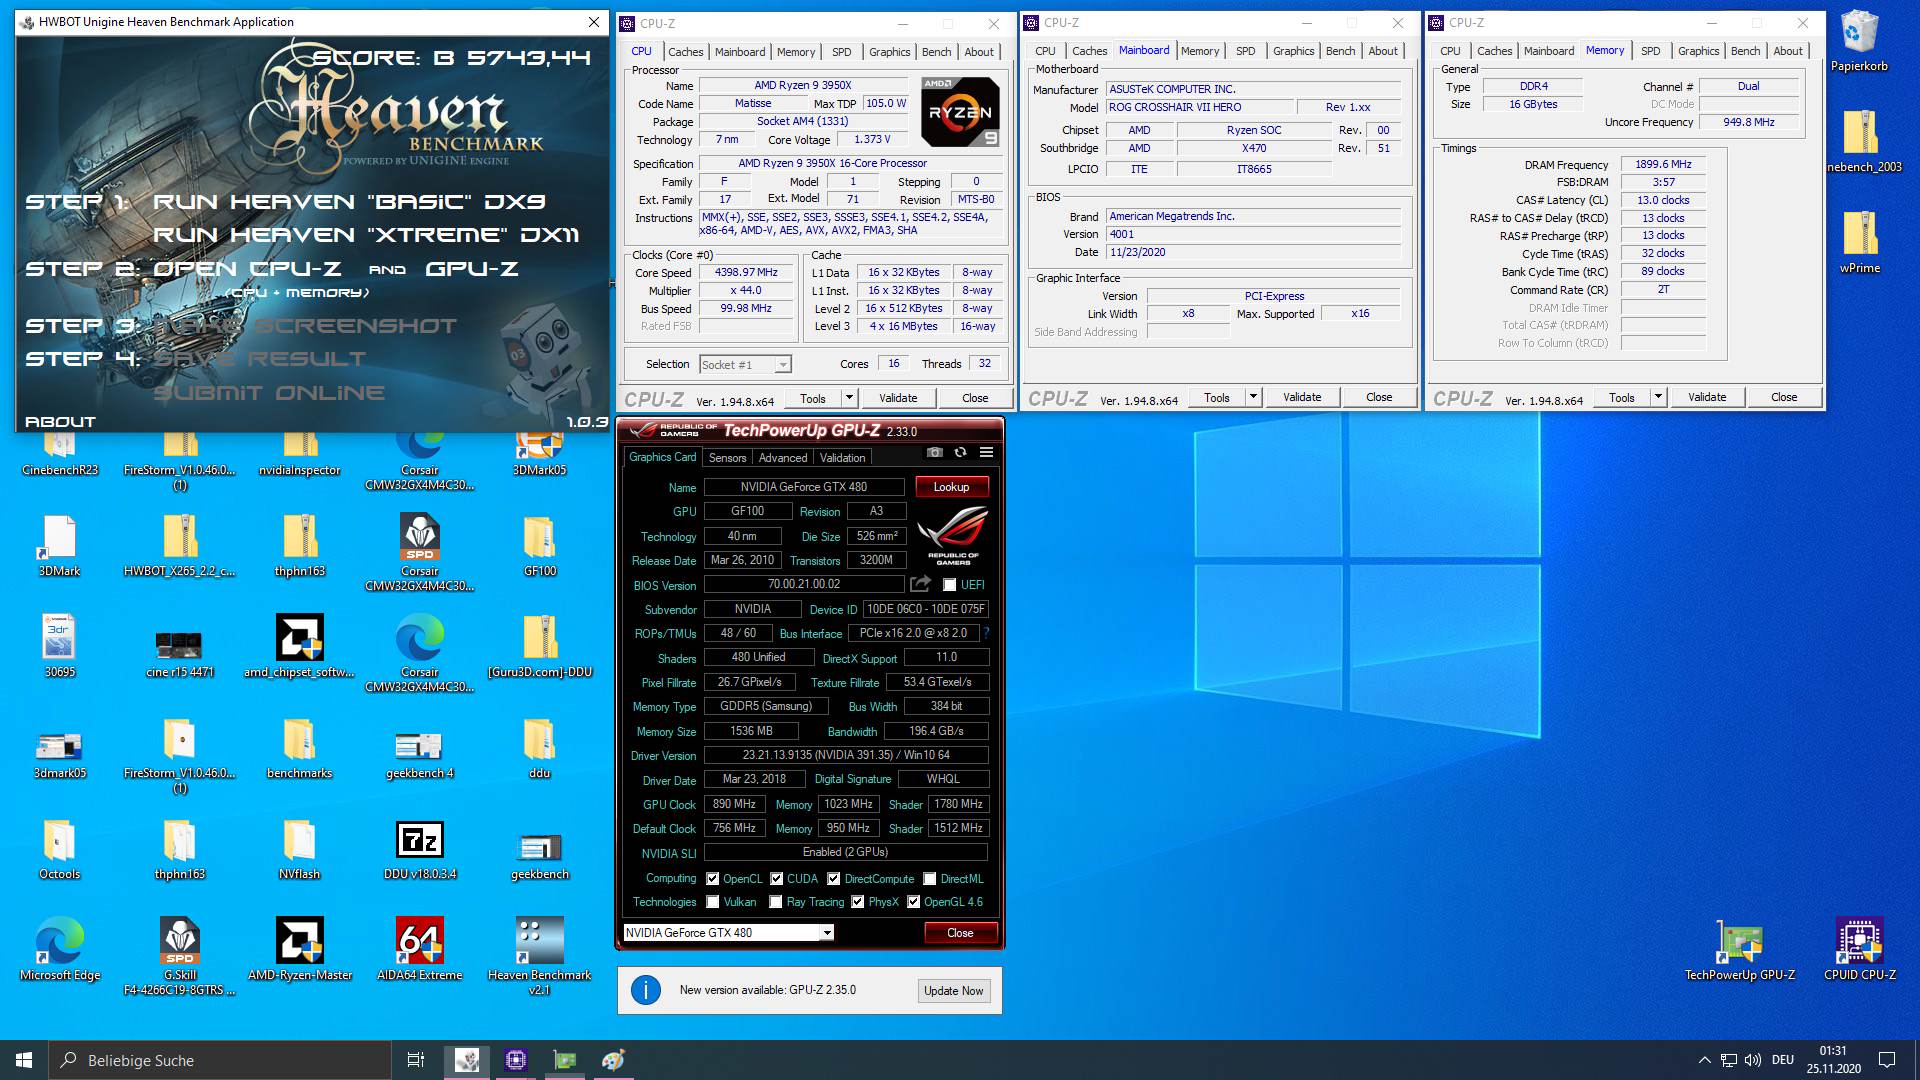The image size is (1920, 1080).
Task: Switch to Caches tab in first CPU-Z window
Action: click(x=685, y=52)
